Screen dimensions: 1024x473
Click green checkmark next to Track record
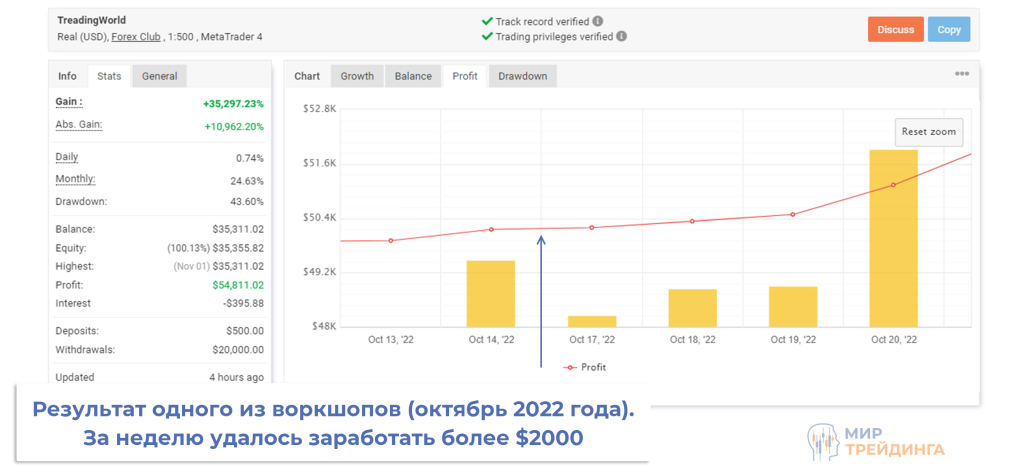[x=487, y=20]
